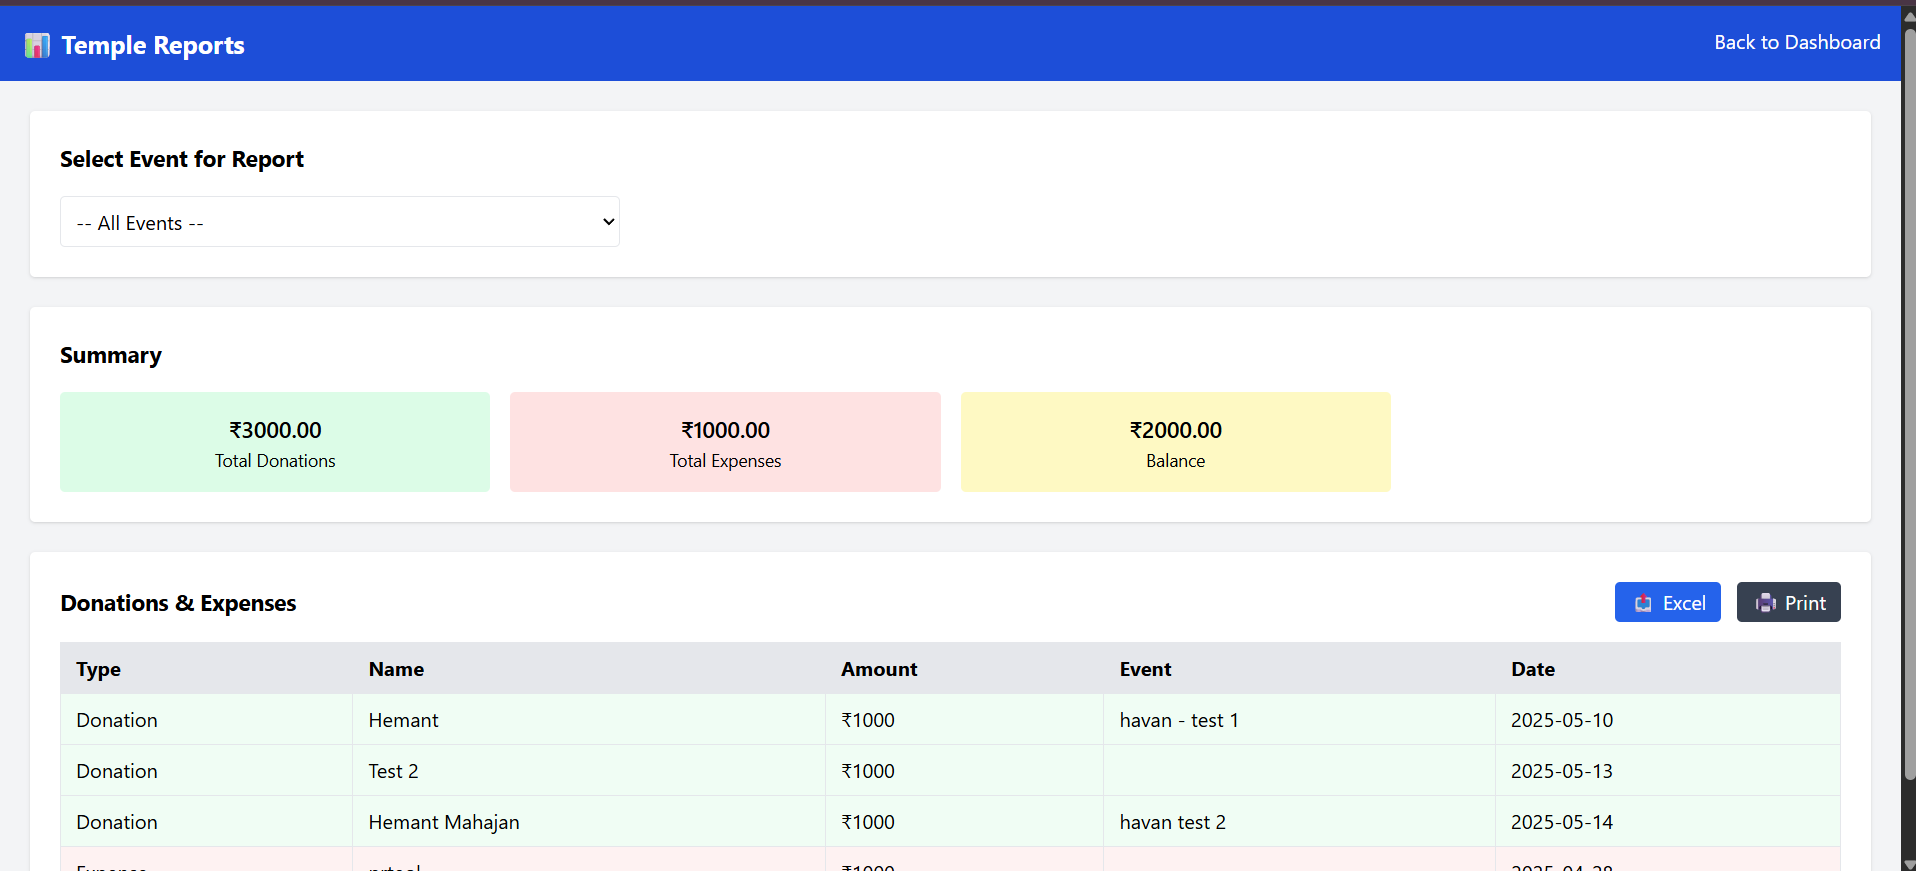Image resolution: width=1916 pixels, height=871 pixels.
Task: Click ₹1000 amount in Test 2 row
Action: 868,771
